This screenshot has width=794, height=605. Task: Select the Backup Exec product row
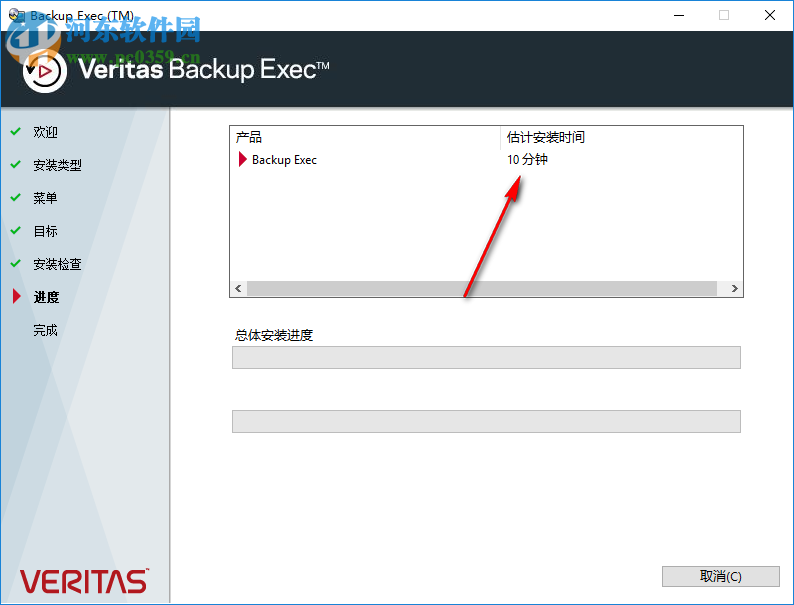click(x=486, y=159)
